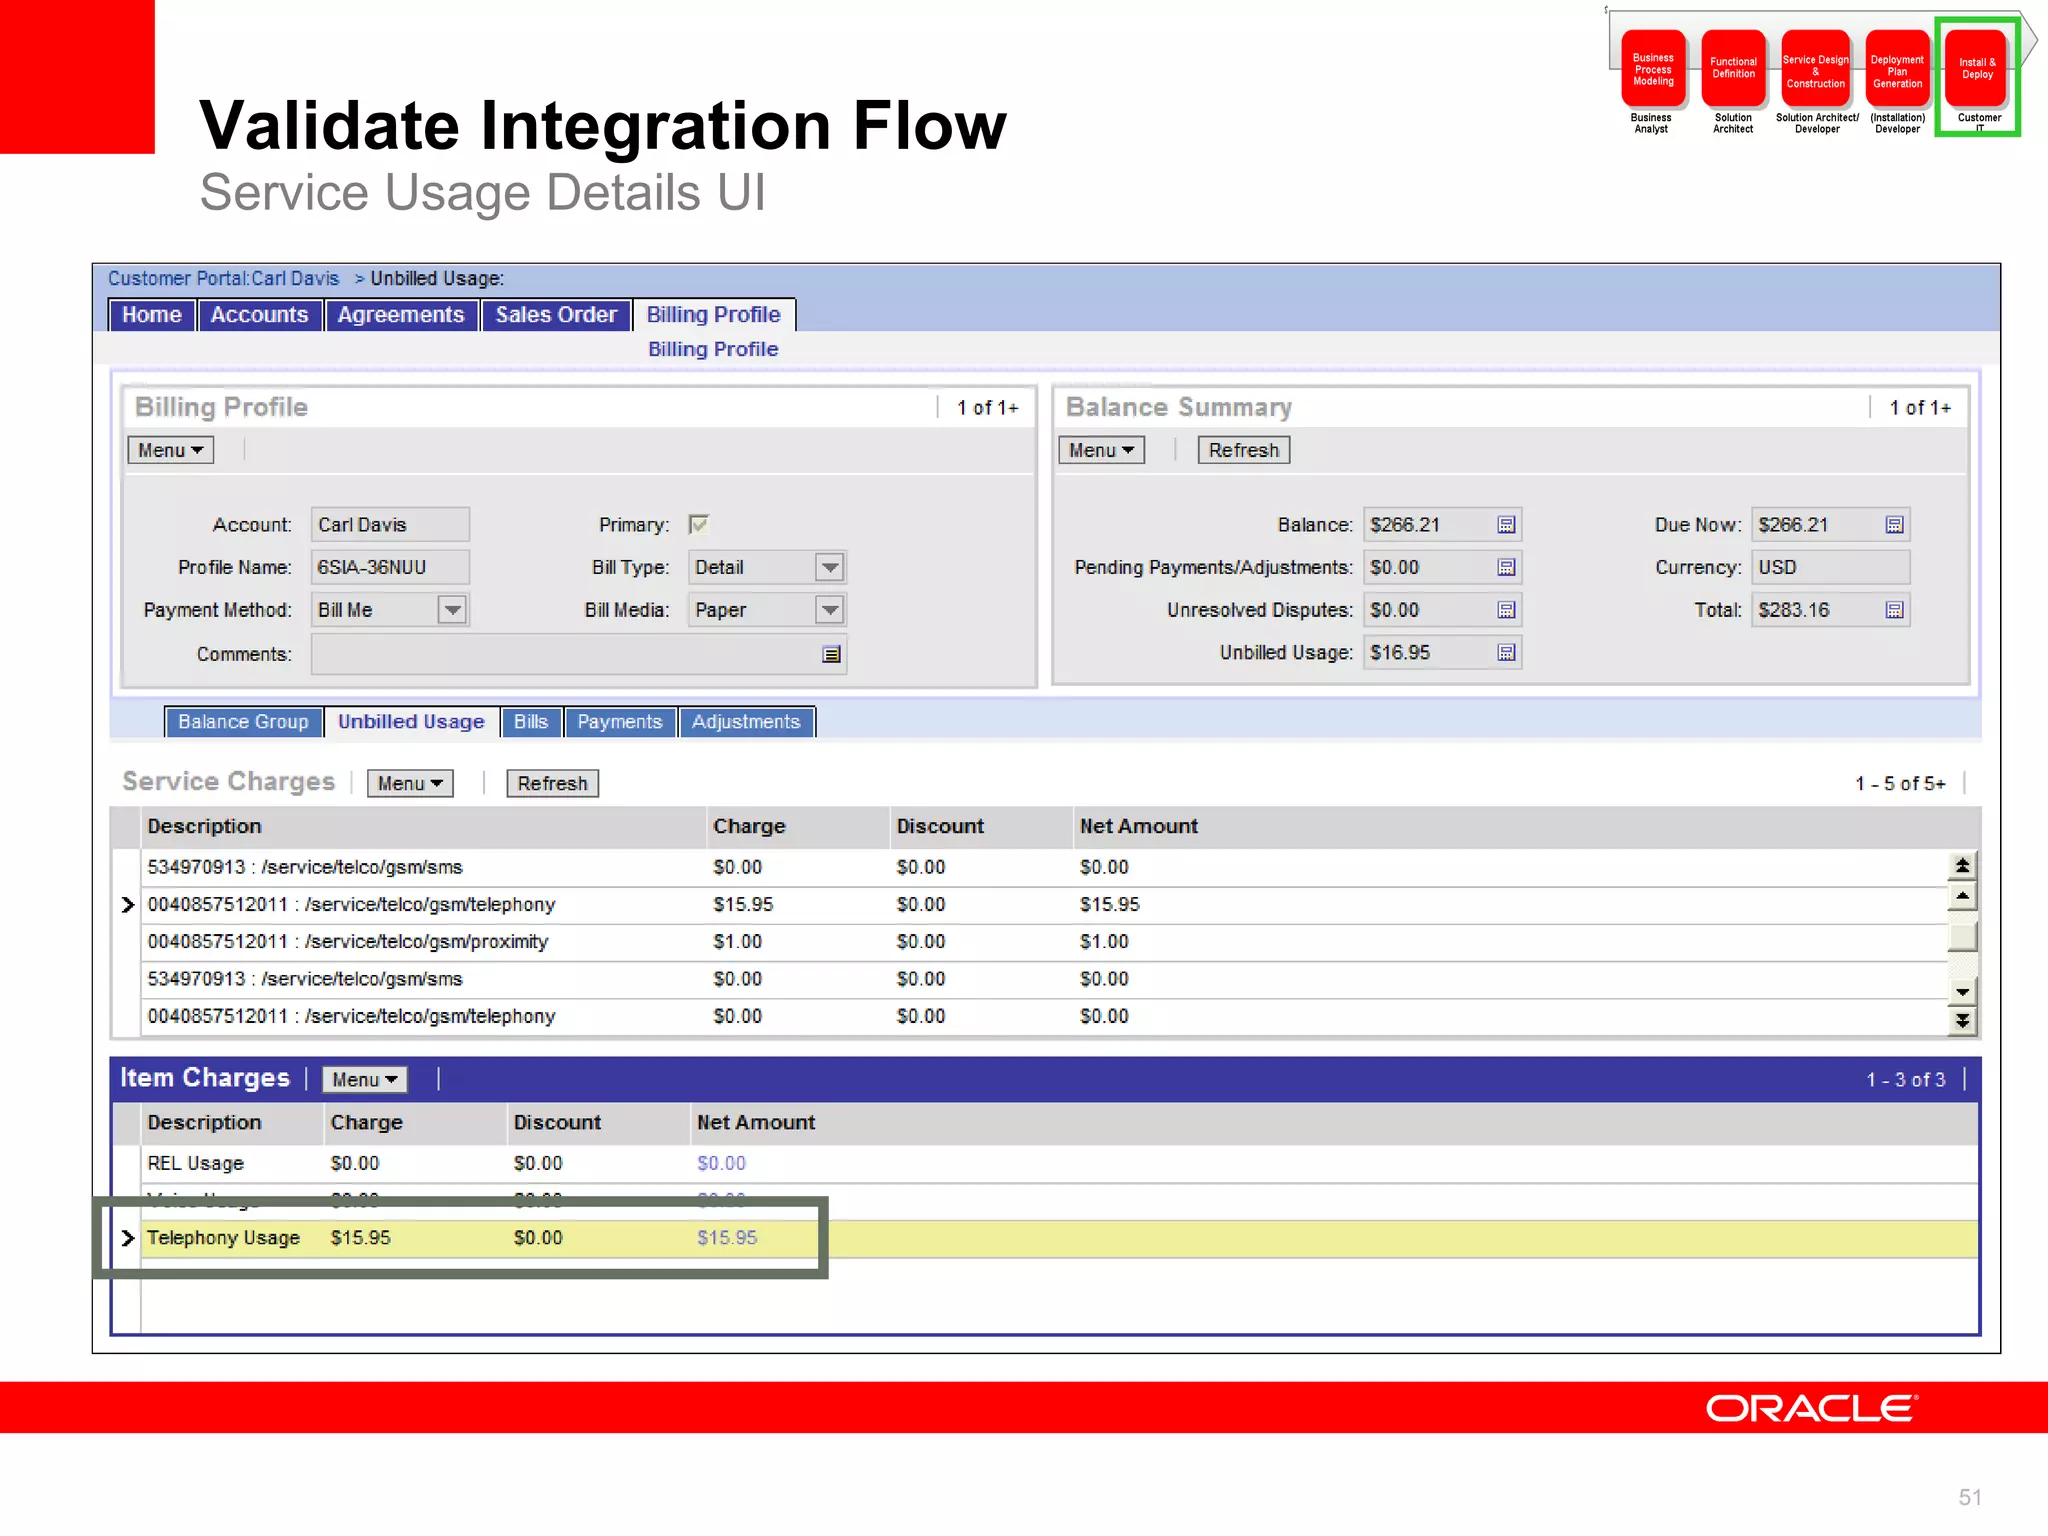Screen dimensions: 2048x1536
Task: Sort Item Charges by Description header
Action: [x=204, y=1122]
